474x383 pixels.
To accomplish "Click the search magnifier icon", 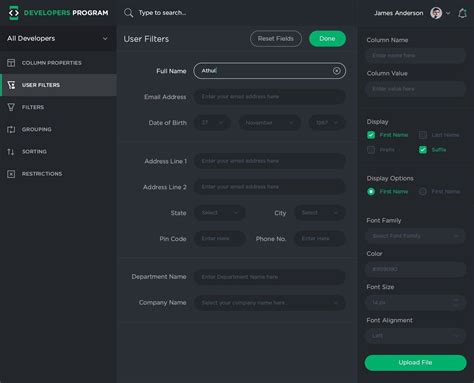I will click(128, 13).
